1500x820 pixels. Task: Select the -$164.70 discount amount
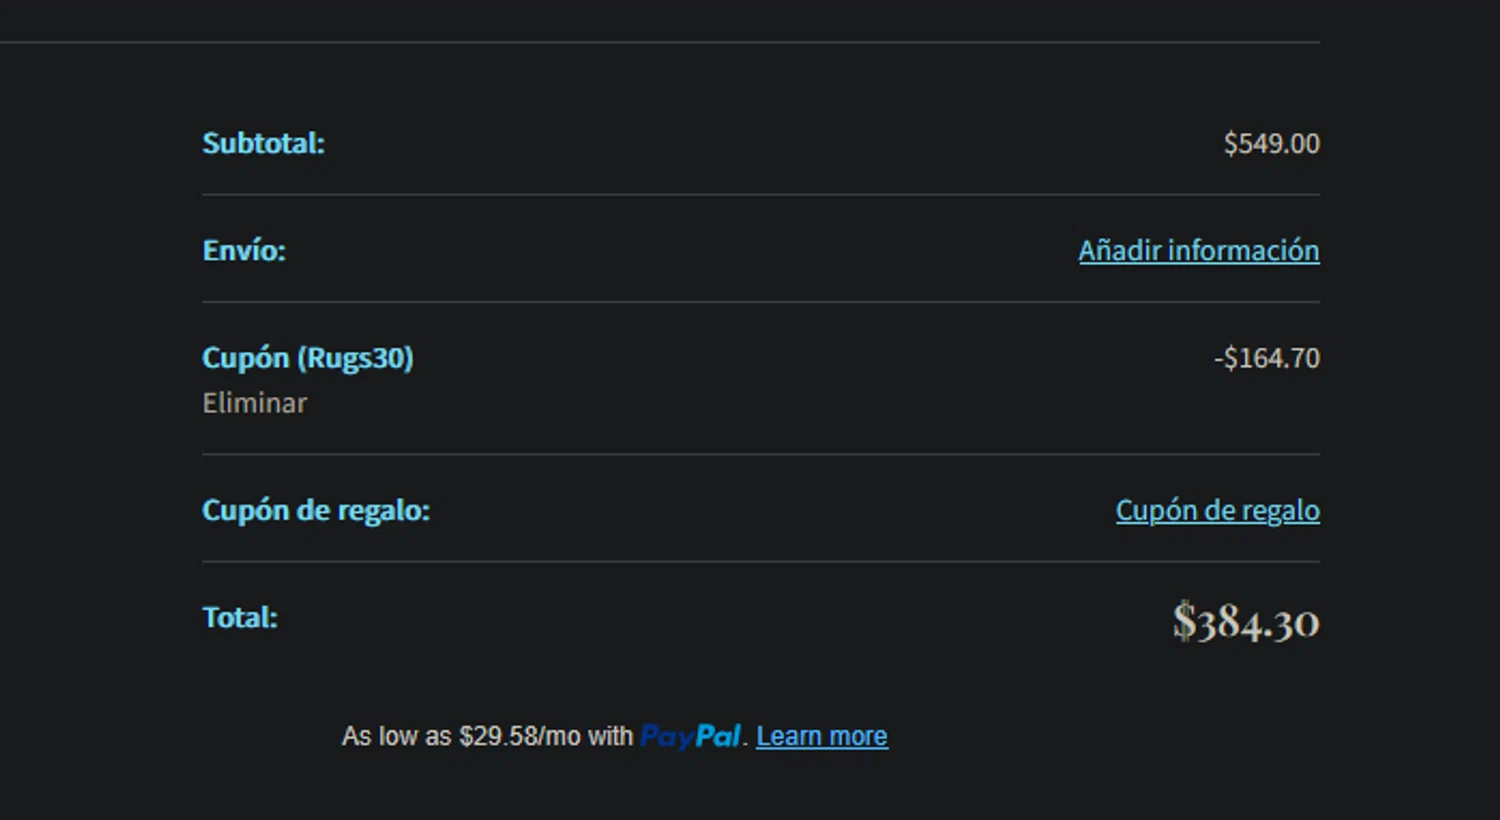pos(1266,358)
